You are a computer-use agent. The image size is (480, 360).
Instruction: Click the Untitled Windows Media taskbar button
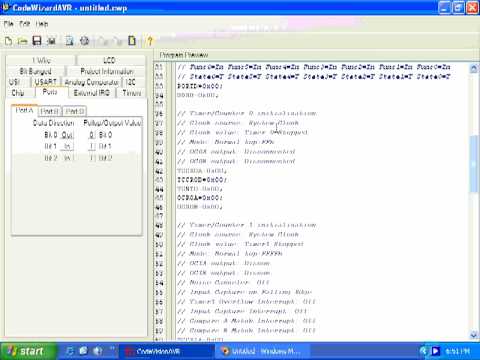[263, 351]
